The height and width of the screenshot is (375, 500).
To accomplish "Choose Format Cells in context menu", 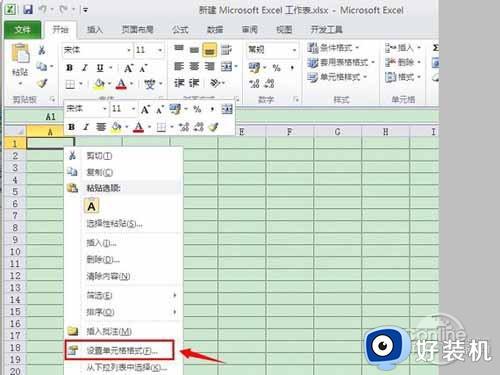I will (120, 350).
